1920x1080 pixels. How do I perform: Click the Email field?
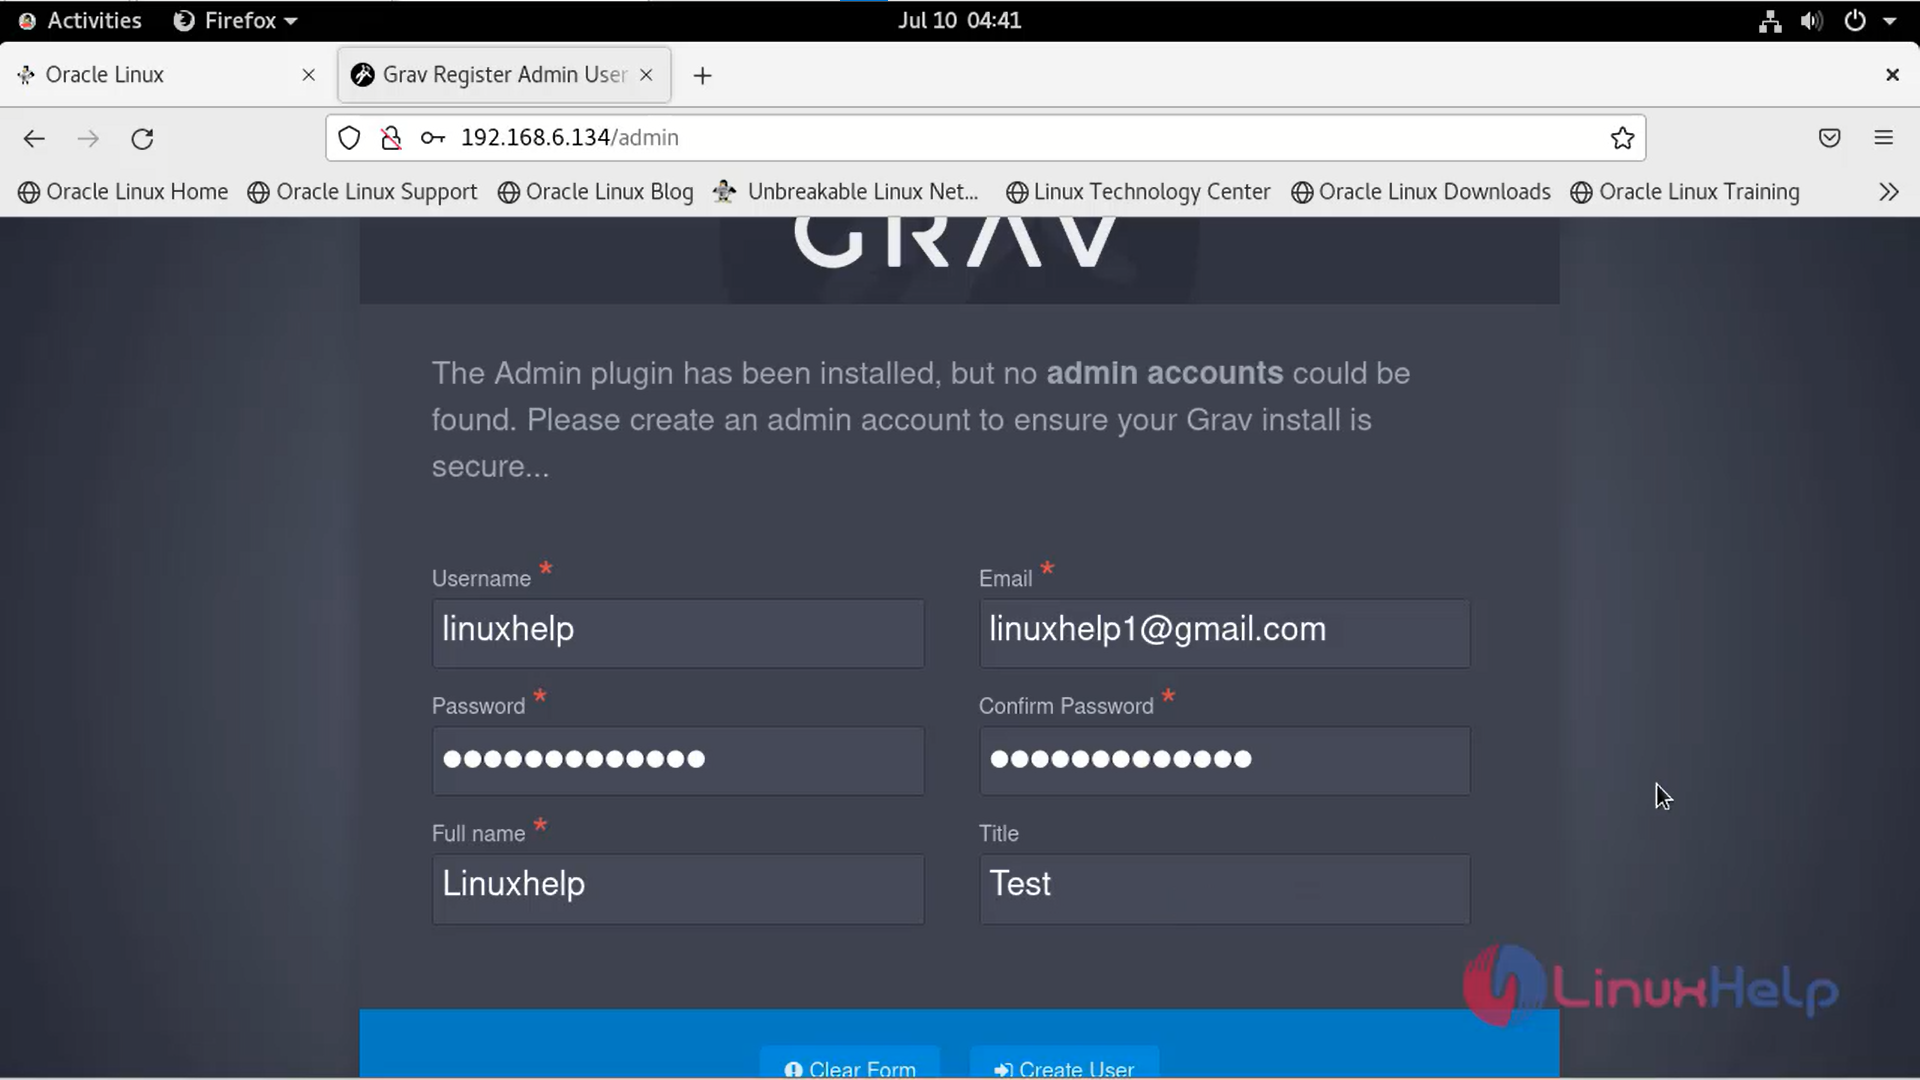coord(1224,633)
